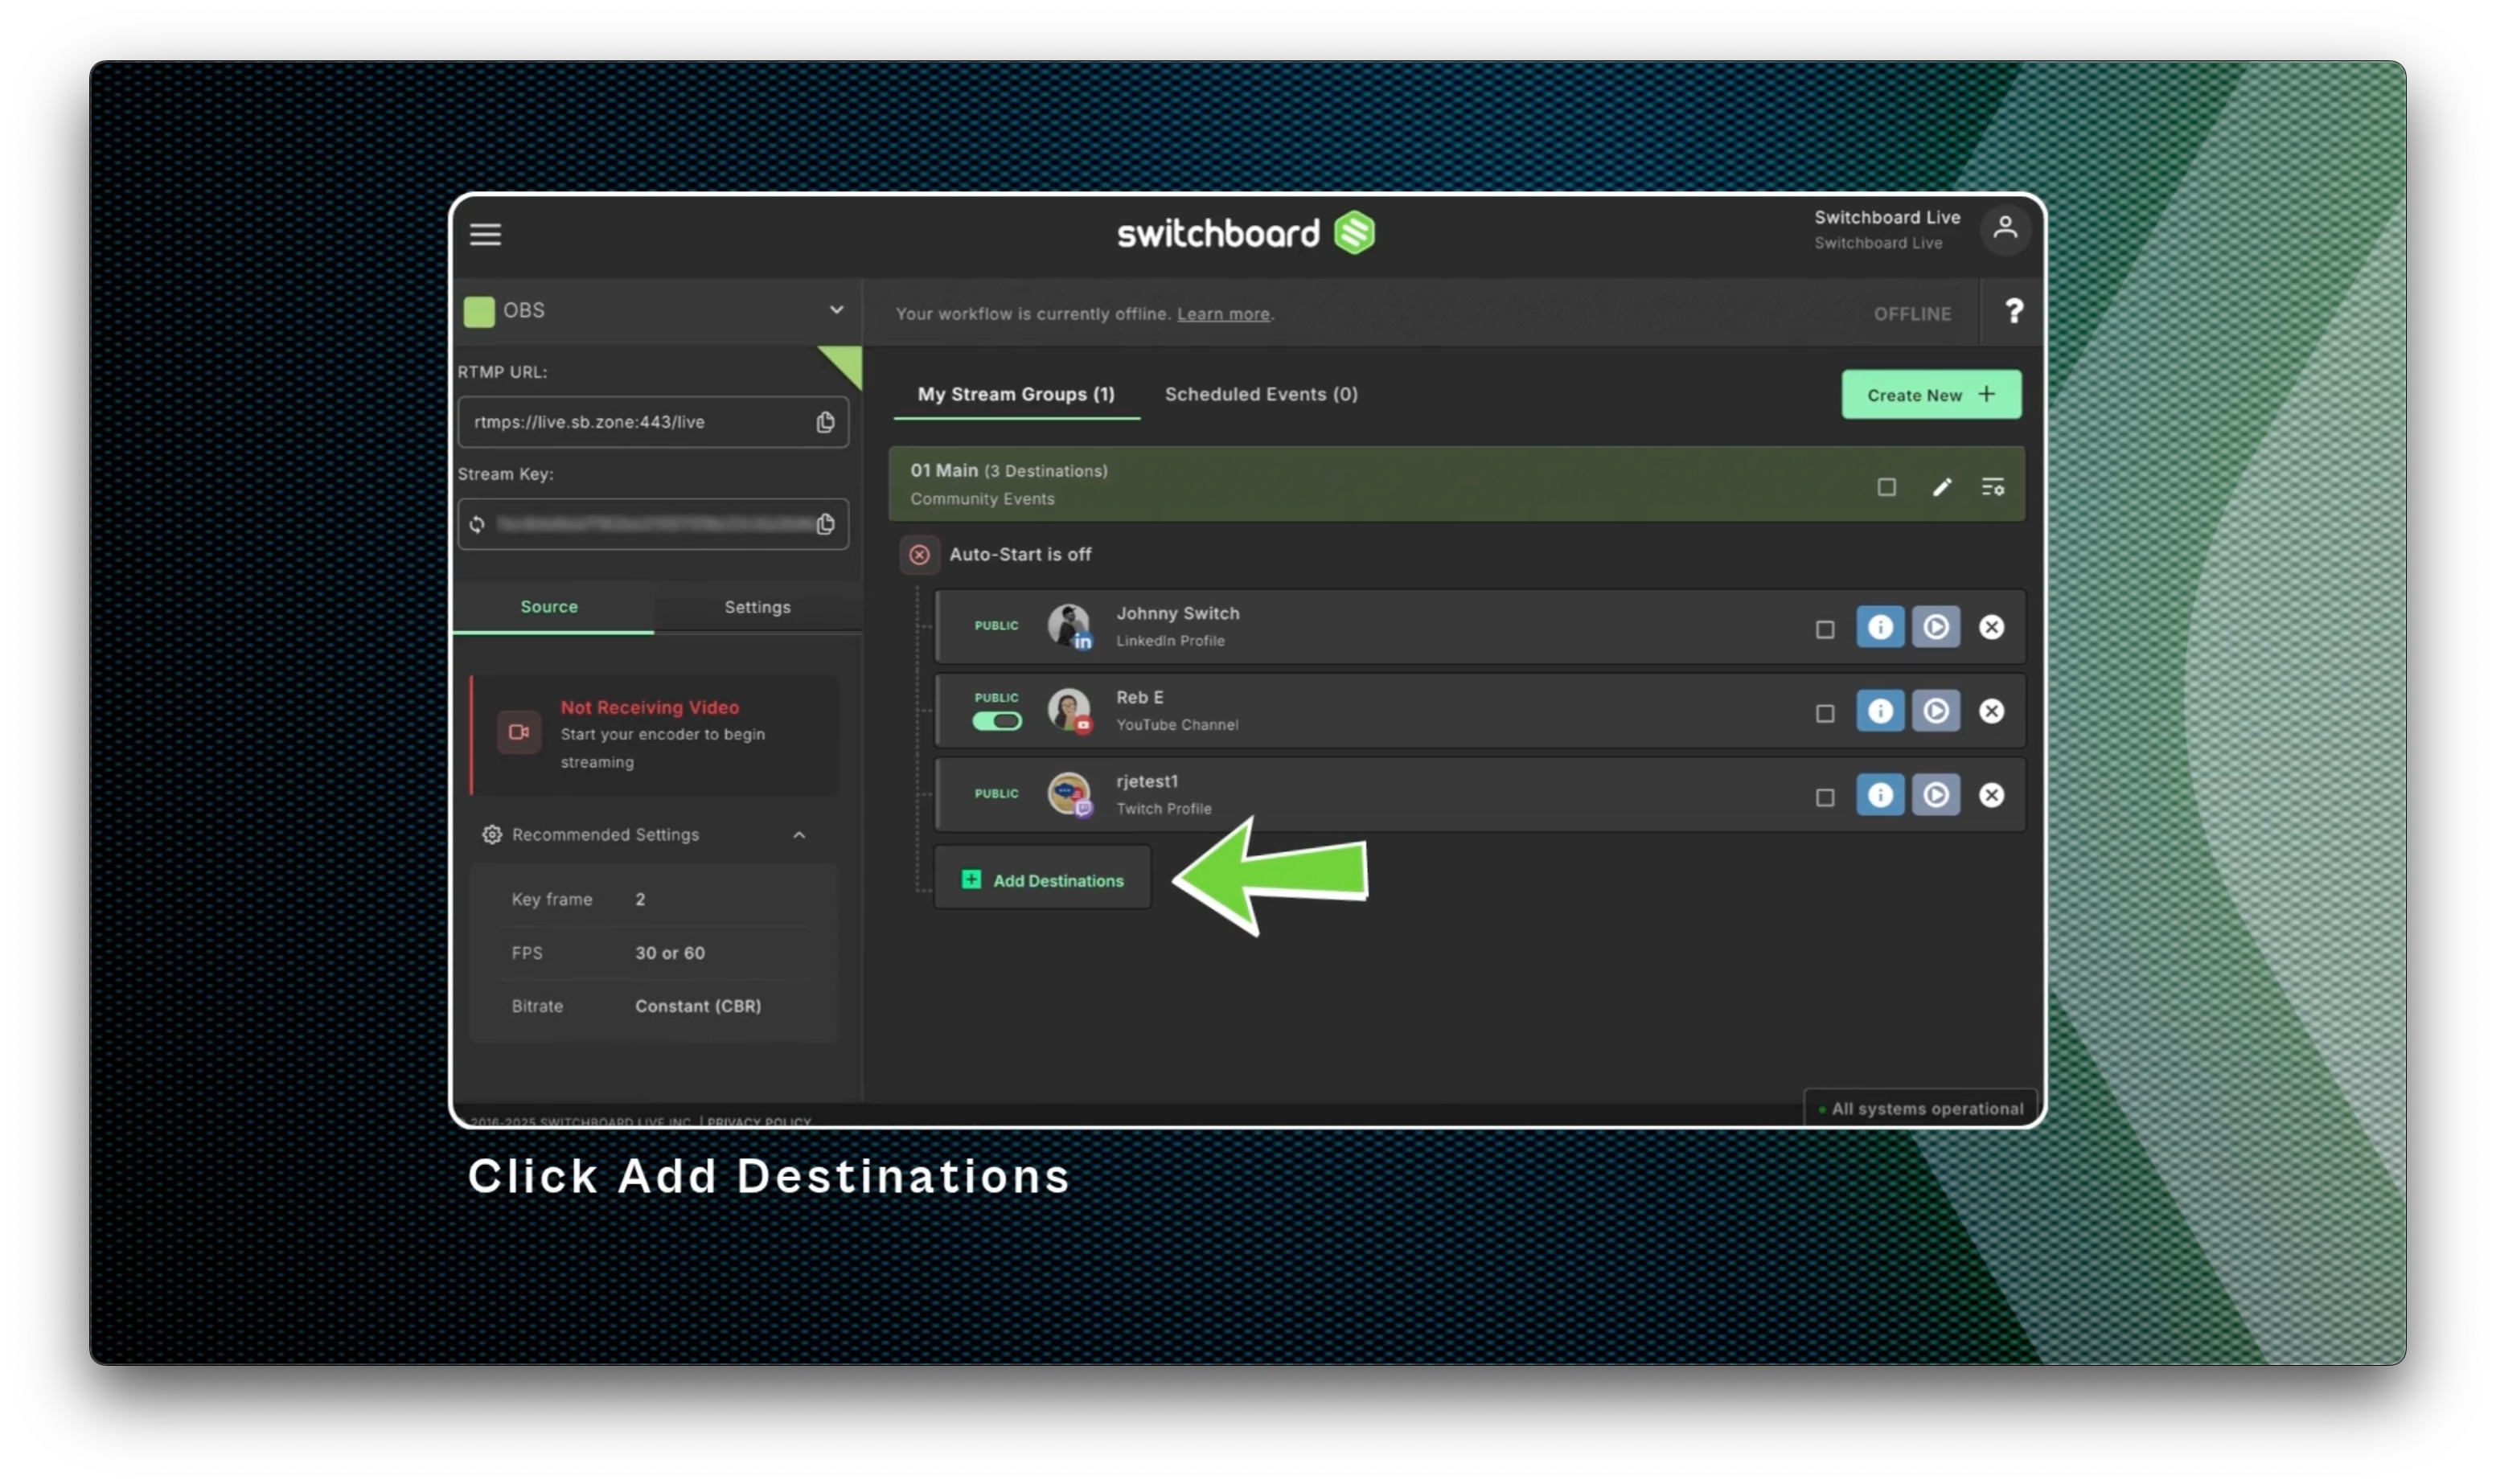2496x1484 pixels.
Task: Select the 01 Main group checkbox
Action: (1886, 487)
